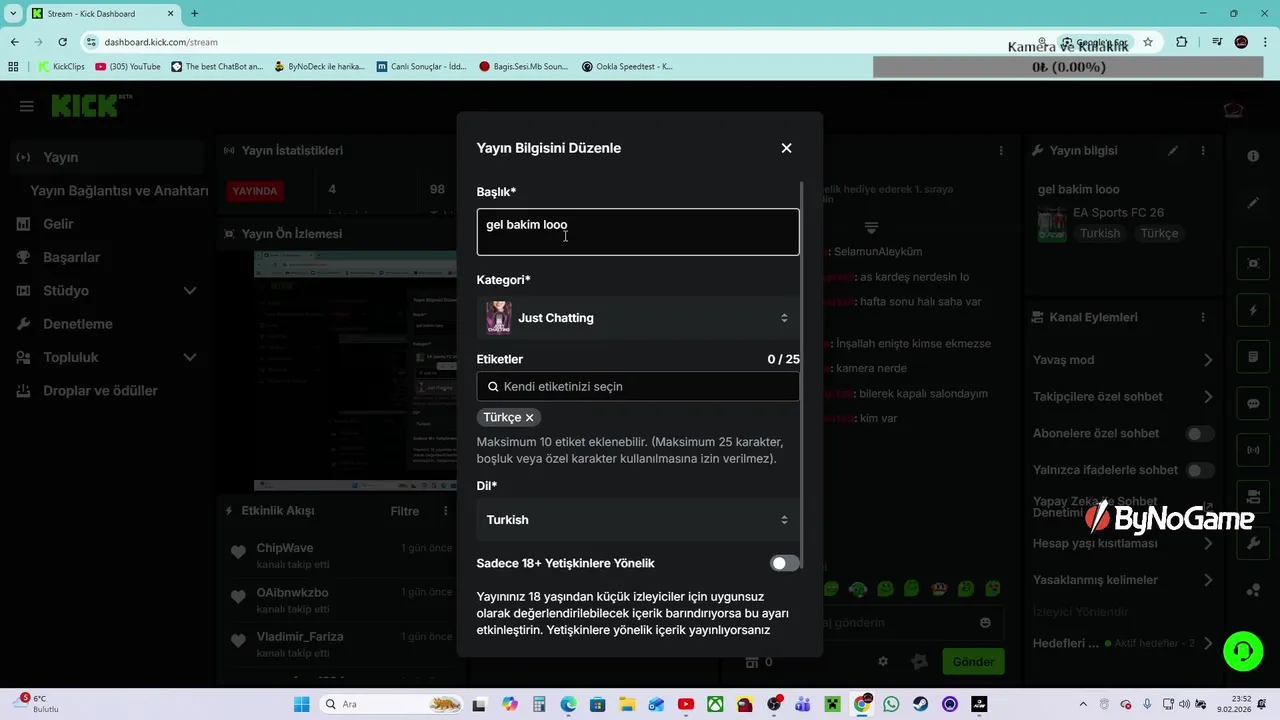The height and width of the screenshot is (720, 1280).
Task: Open three-dot menu of Etkinlik Akışı panel
Action: 446,511
